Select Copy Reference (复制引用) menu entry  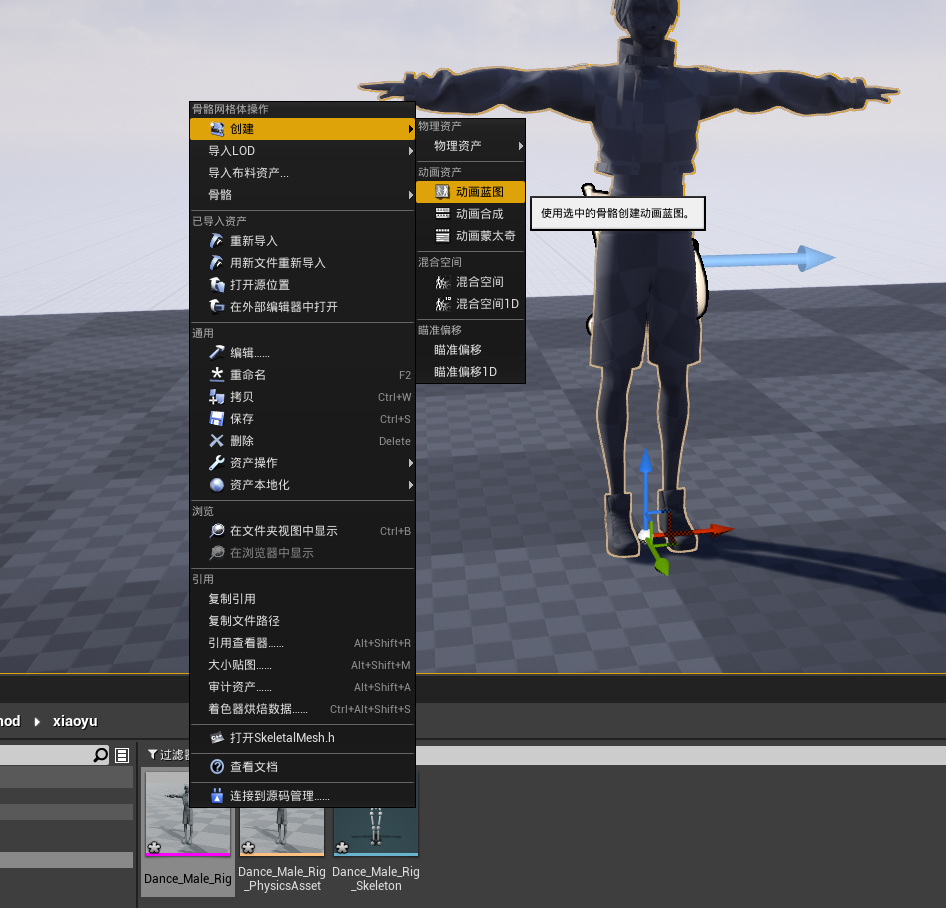[232, 599]
